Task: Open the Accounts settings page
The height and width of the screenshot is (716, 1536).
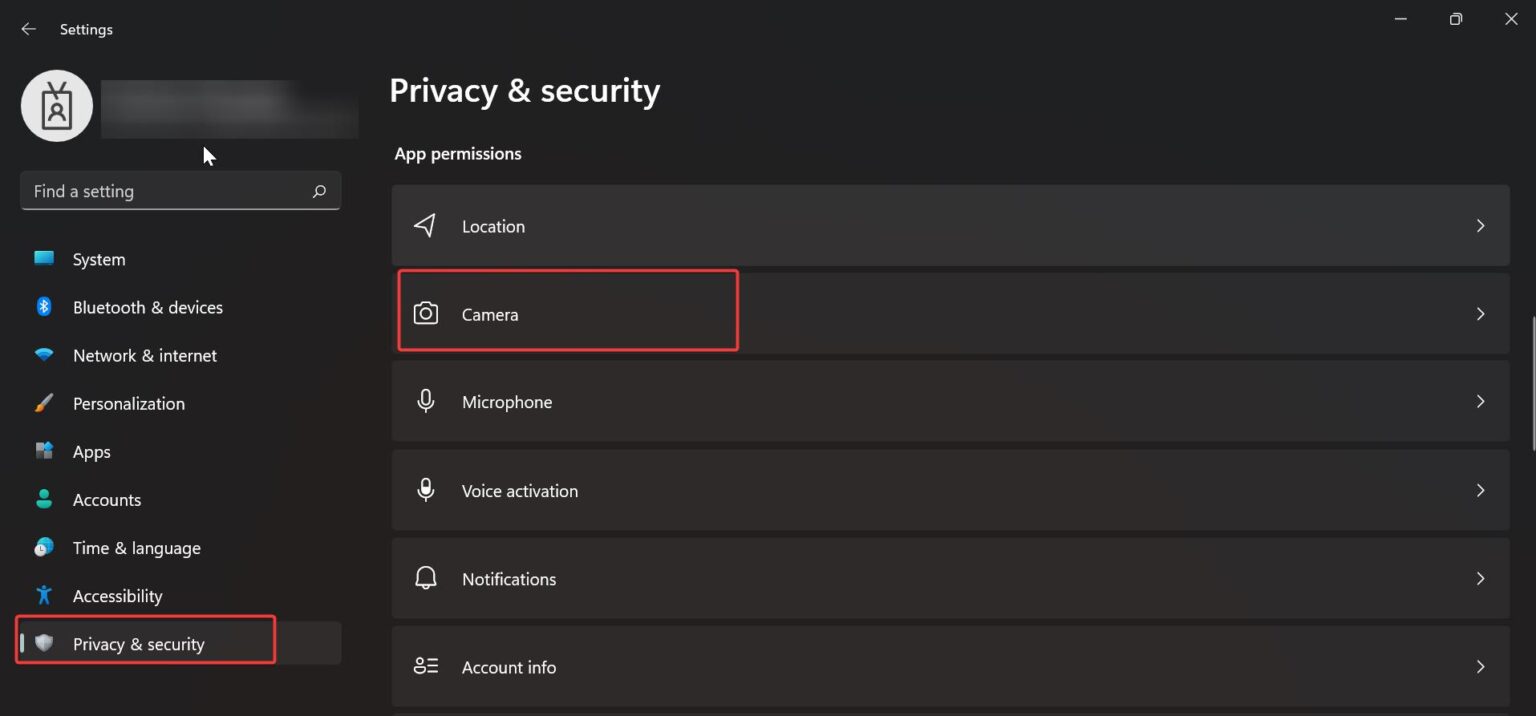Action: point(107,499)
